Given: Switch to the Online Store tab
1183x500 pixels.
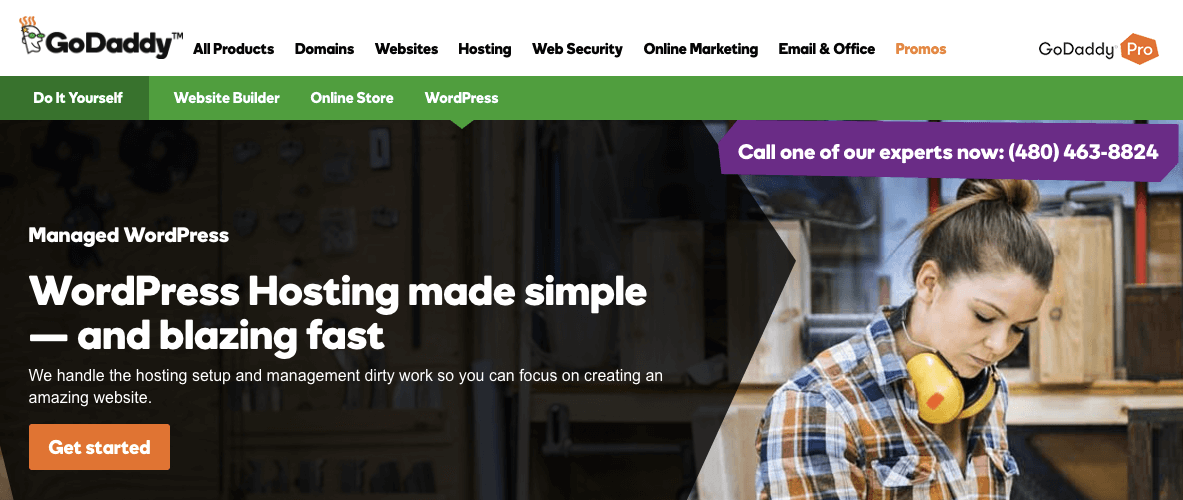Looking at the screenshot, I should tap(352, 98).
